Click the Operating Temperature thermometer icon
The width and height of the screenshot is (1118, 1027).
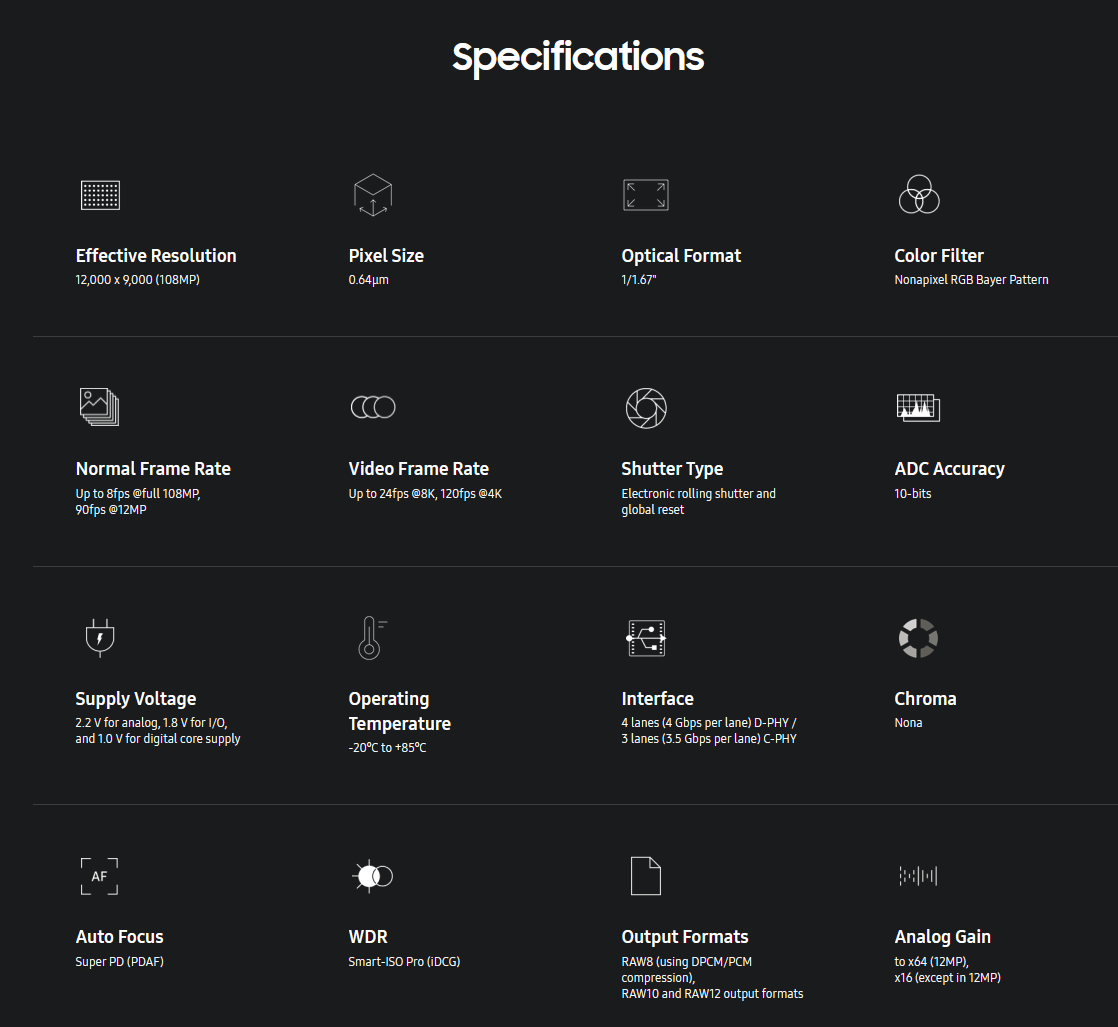click(x=371, y=638)
